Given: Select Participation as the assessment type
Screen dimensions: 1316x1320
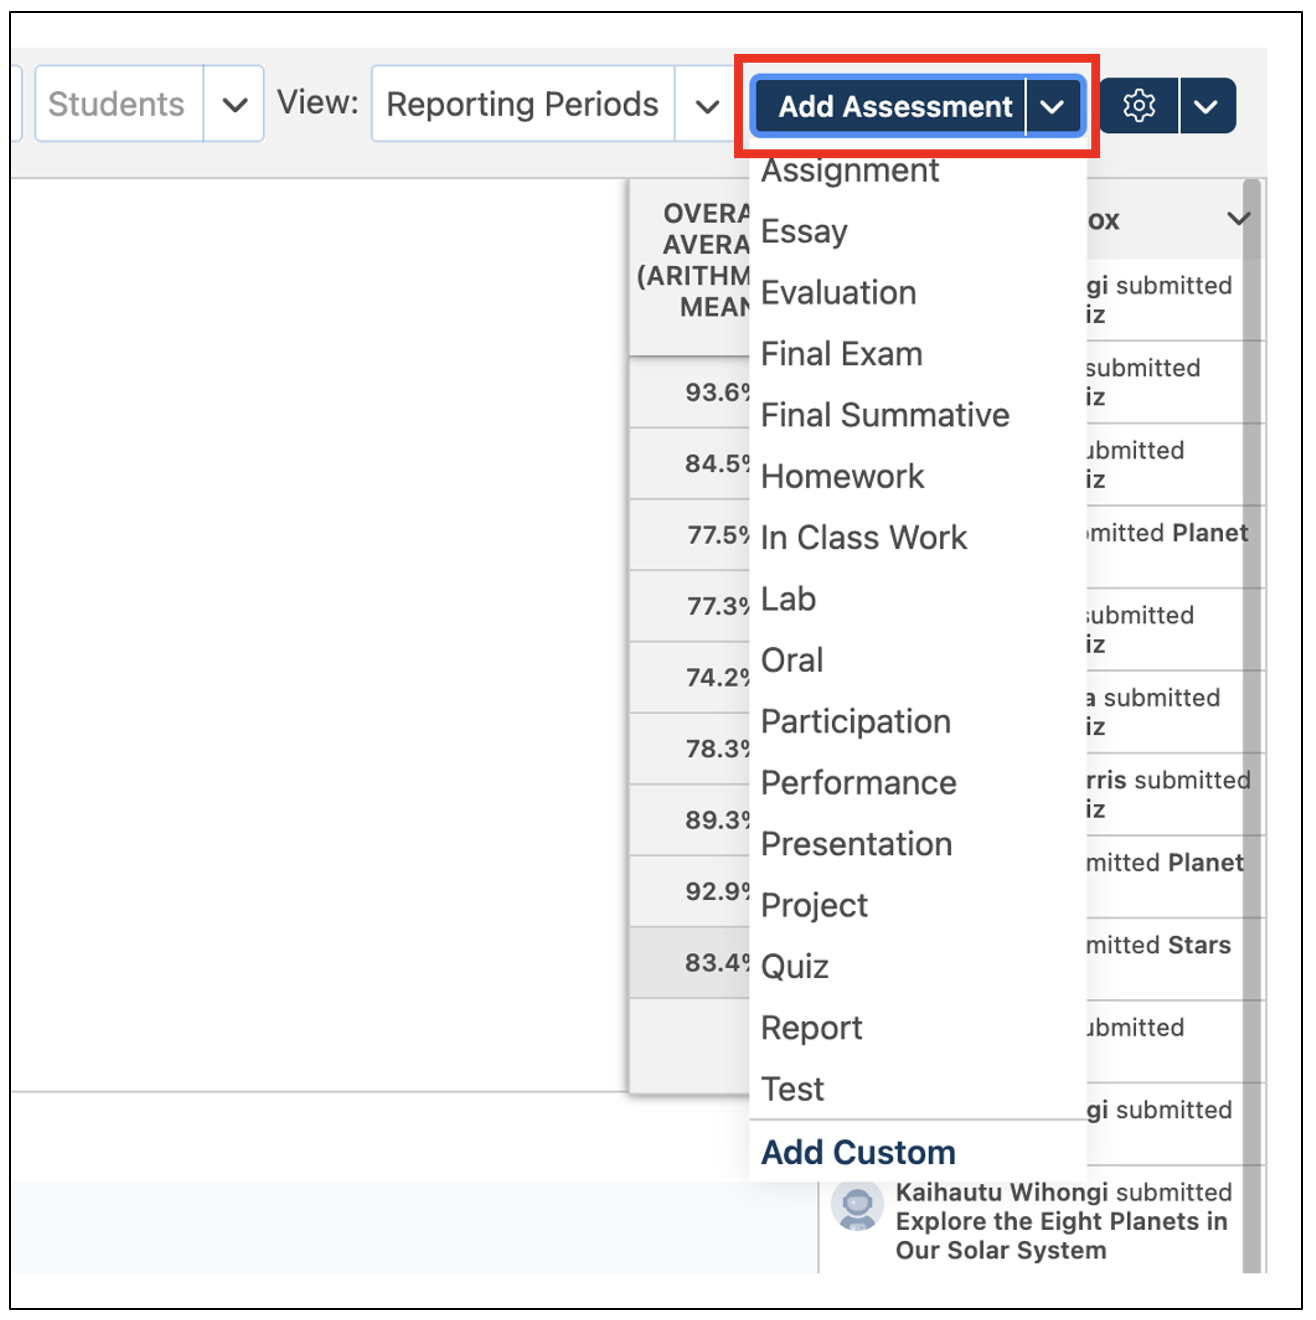Looking at the screenshot, I should [x=856, y=721].
